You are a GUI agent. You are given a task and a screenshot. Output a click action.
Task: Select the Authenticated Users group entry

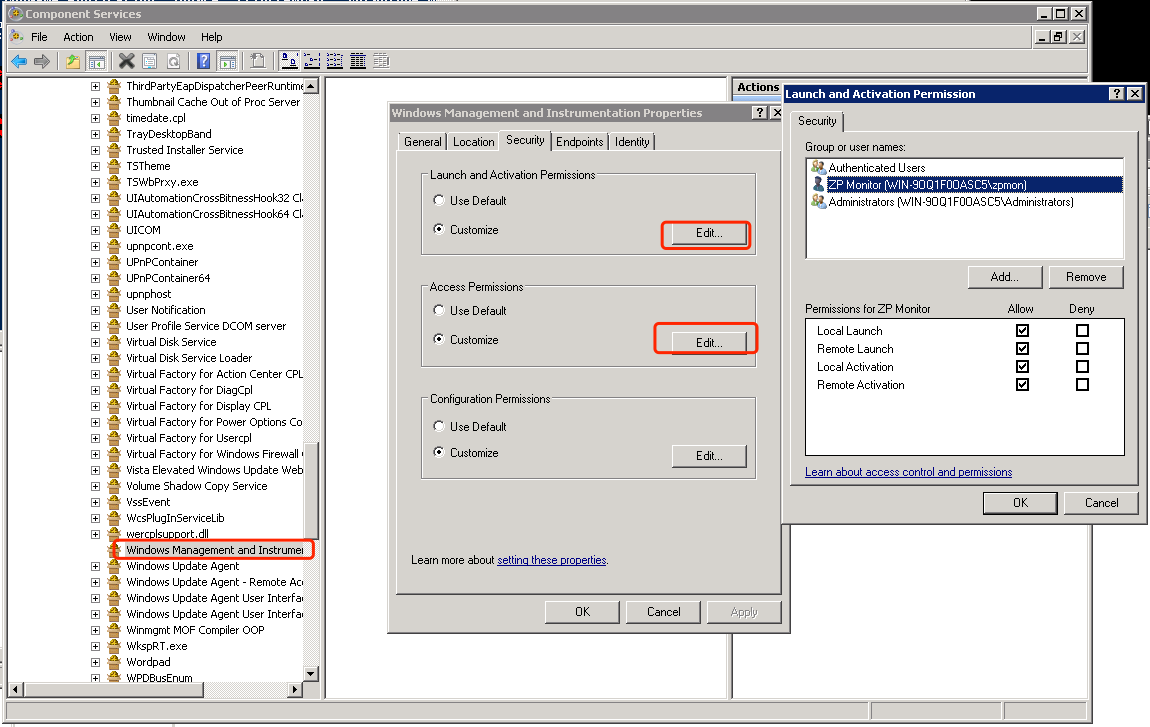[x=876, y=168]
